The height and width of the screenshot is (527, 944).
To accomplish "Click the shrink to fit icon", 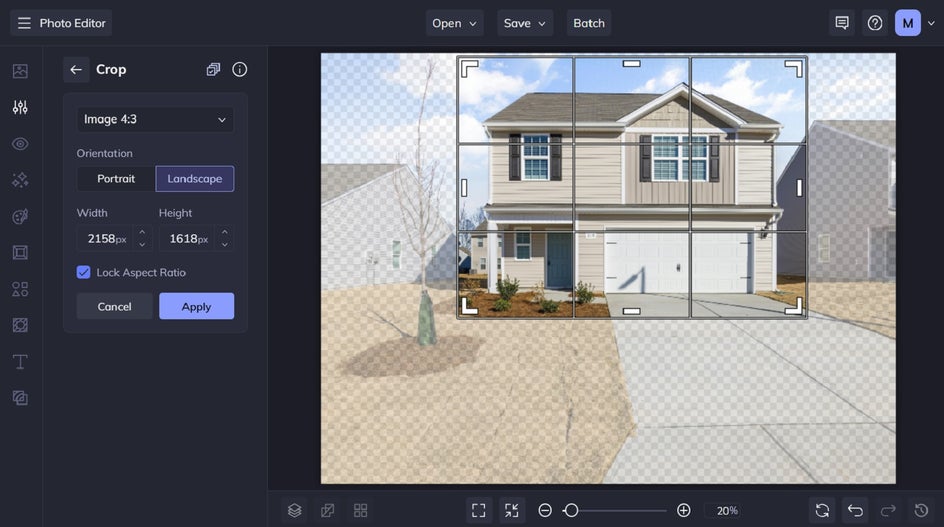I will point(512,510).
